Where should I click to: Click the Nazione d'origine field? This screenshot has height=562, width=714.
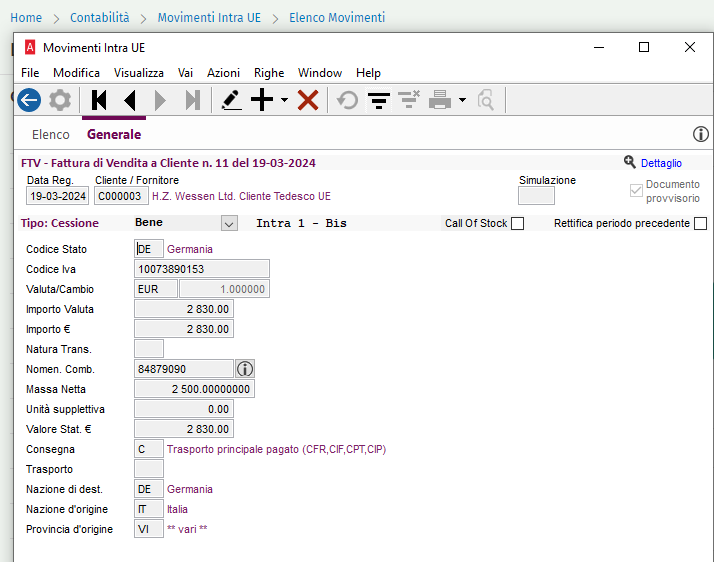pos(149,509)
